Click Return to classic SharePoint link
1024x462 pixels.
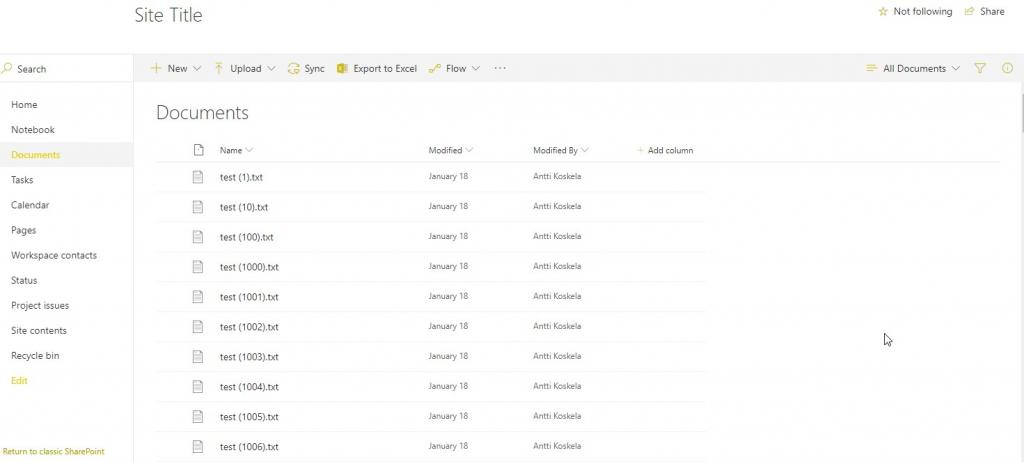53,452
